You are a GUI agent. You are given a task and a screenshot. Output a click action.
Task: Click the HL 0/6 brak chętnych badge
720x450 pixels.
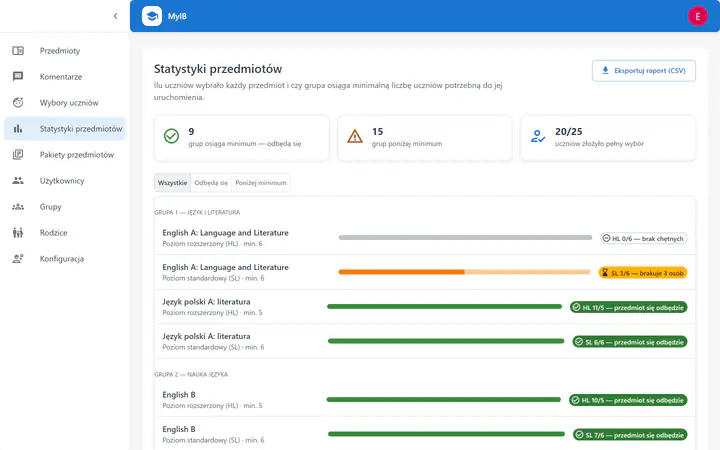[x=643, y=238]
